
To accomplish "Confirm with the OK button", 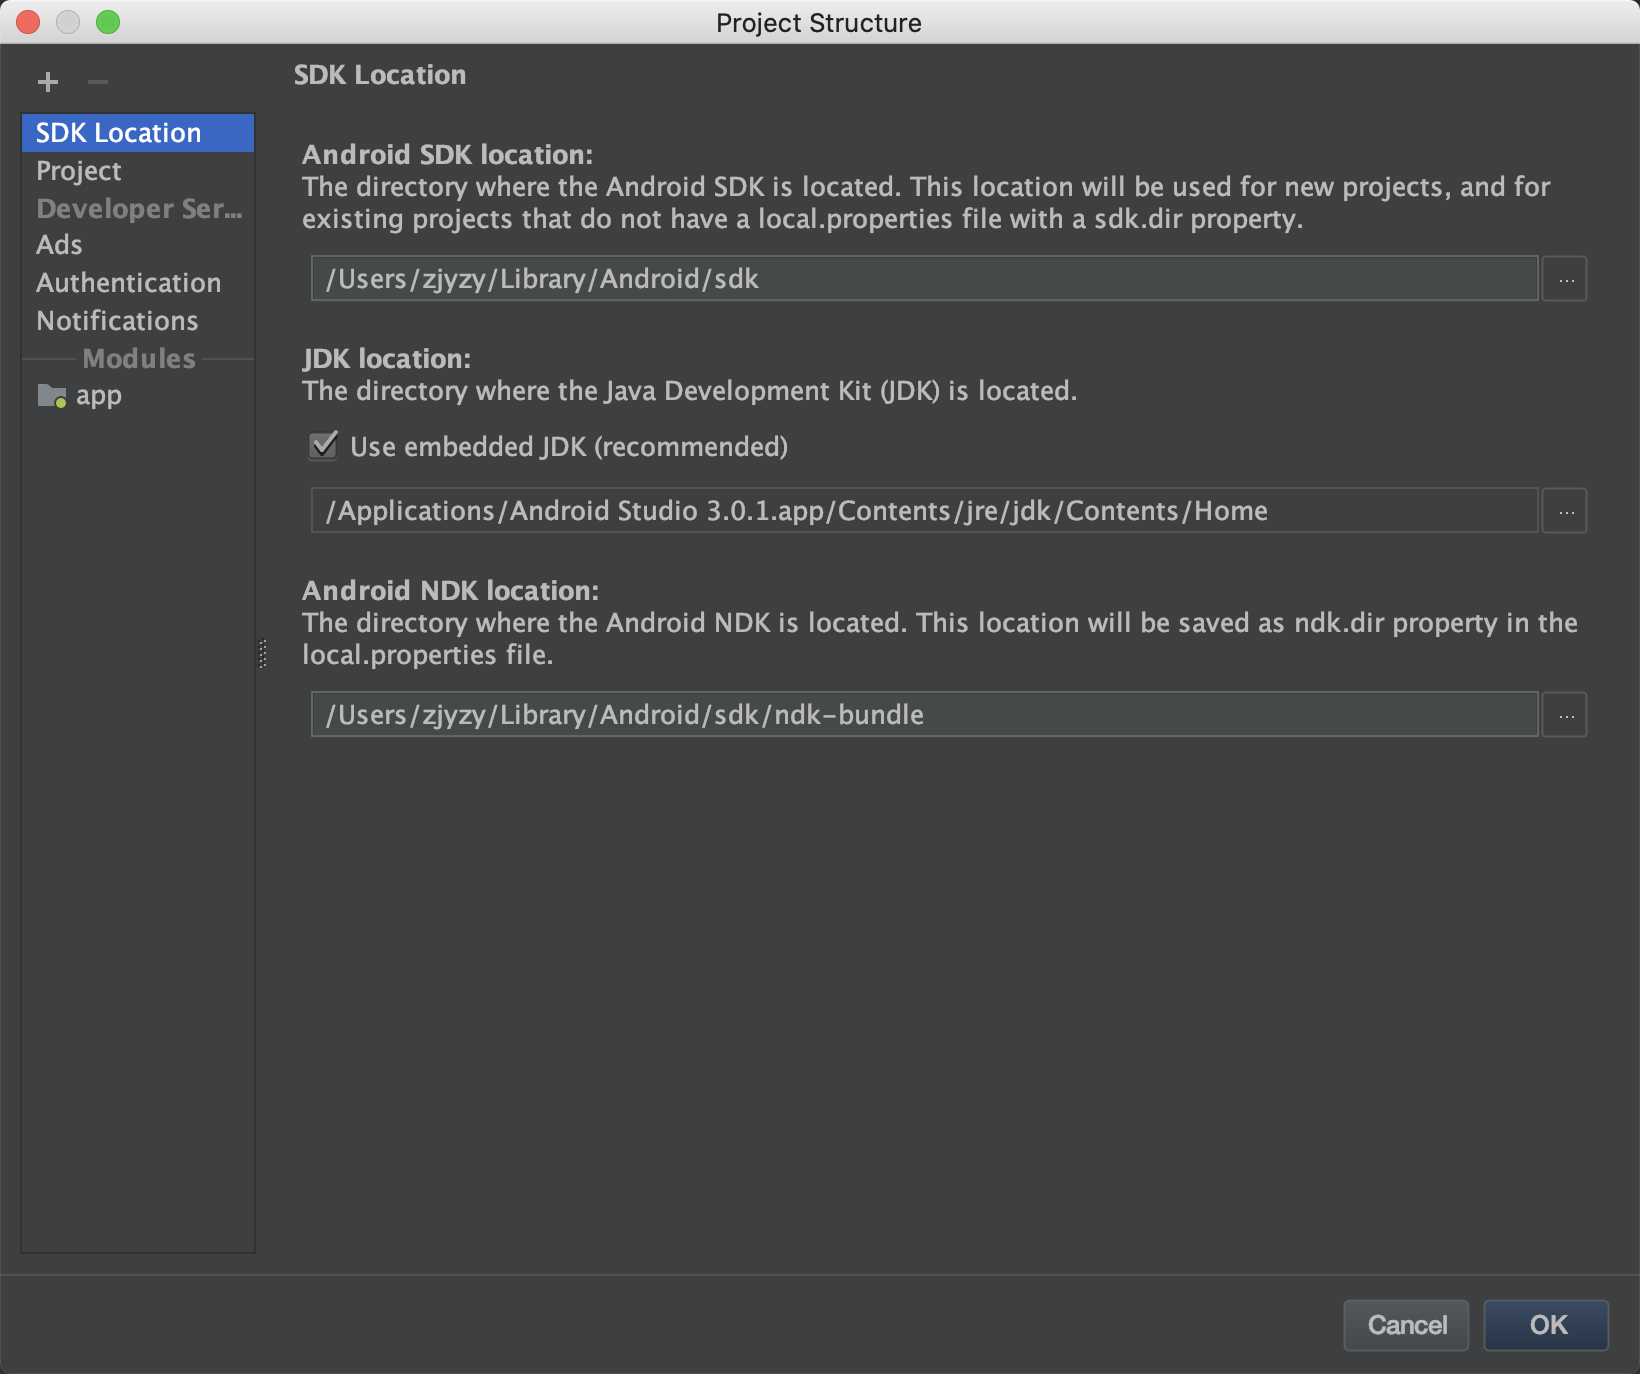I will point(1547,1325).
